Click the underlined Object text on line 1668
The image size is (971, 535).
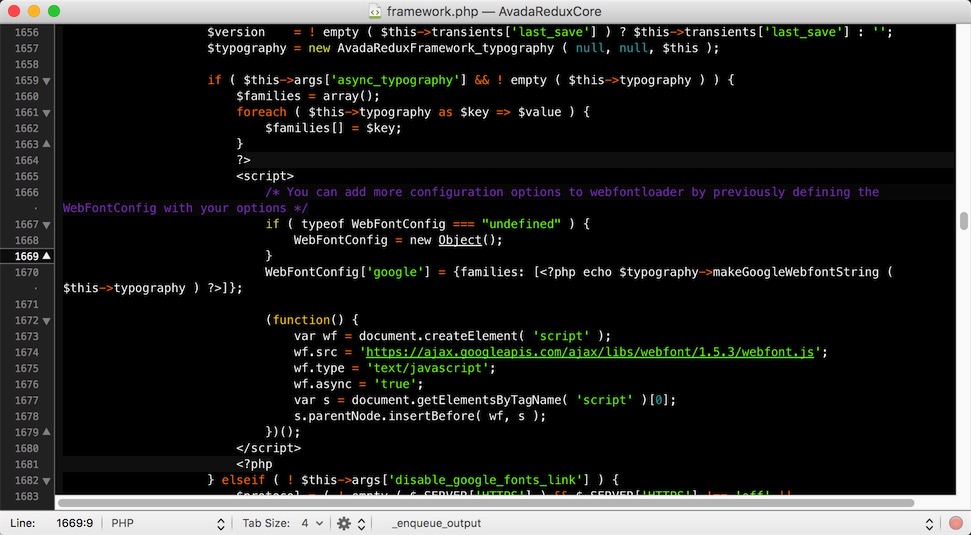[459, 240]
